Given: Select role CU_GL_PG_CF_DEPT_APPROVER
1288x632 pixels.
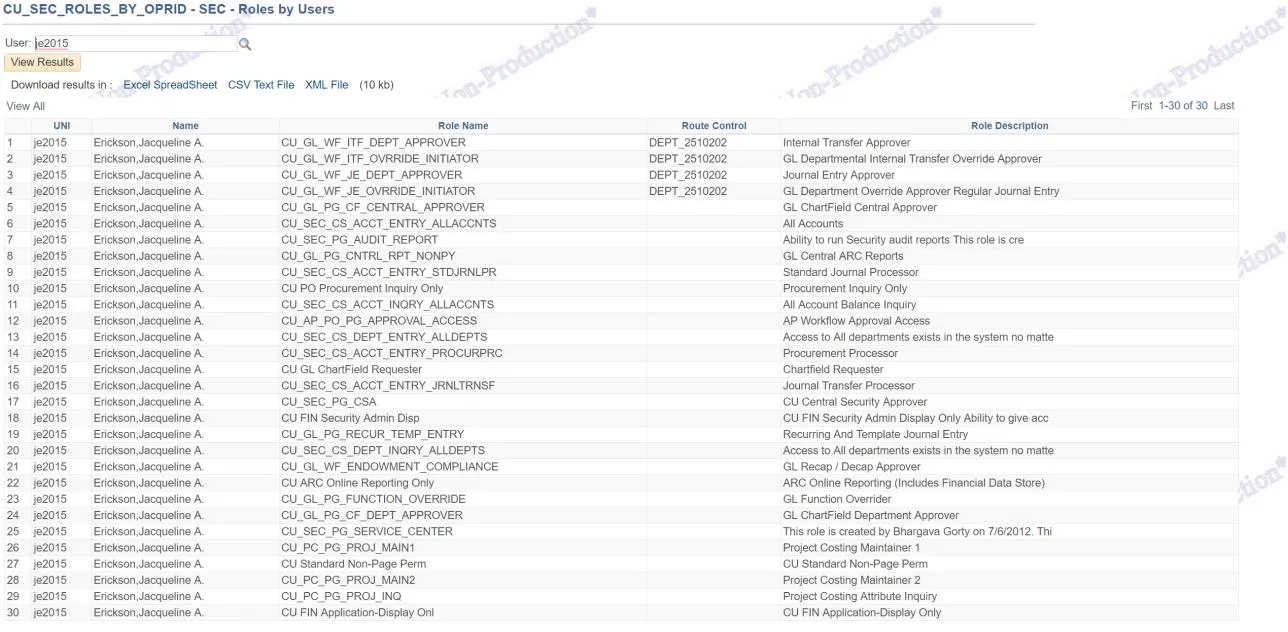Looking at the screenshot, I should pos(372,515).
